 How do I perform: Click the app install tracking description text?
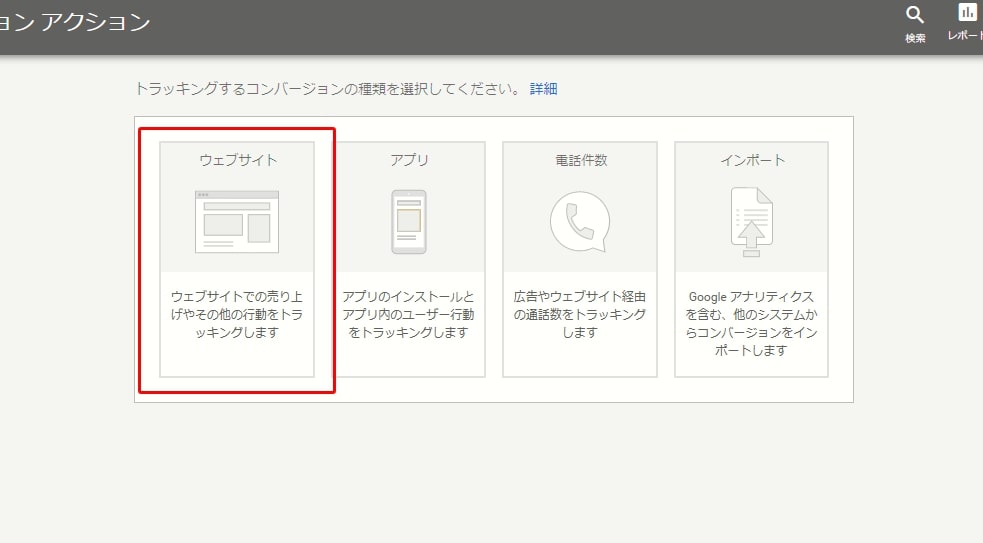click(408, 314)
